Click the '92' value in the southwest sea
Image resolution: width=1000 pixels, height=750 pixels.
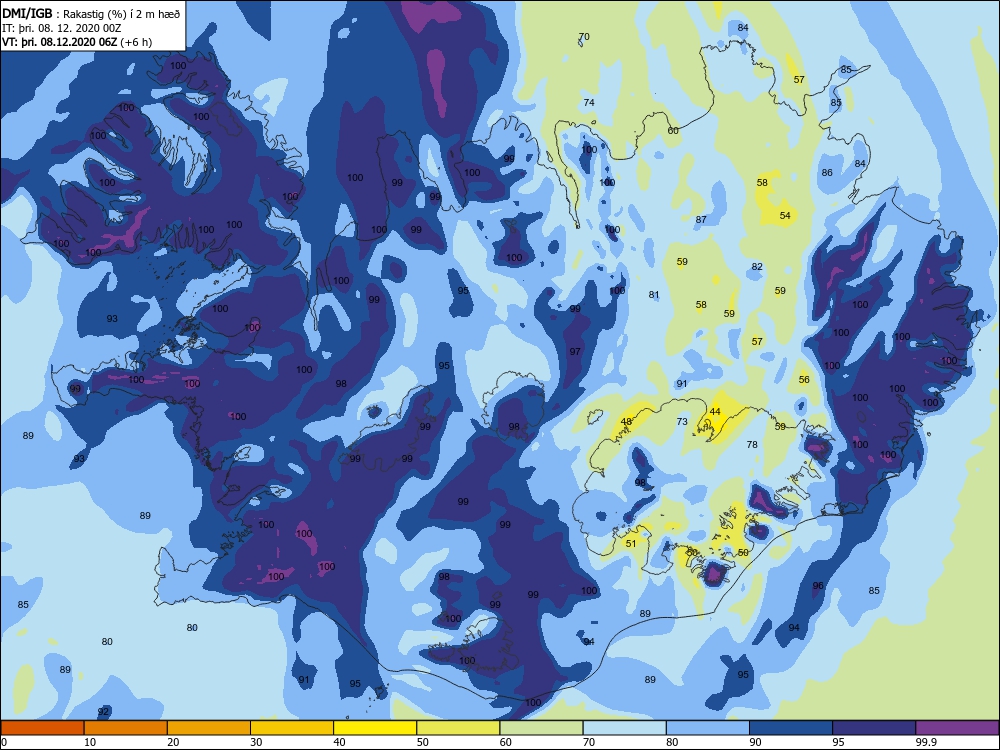click(x=103, y=712)
